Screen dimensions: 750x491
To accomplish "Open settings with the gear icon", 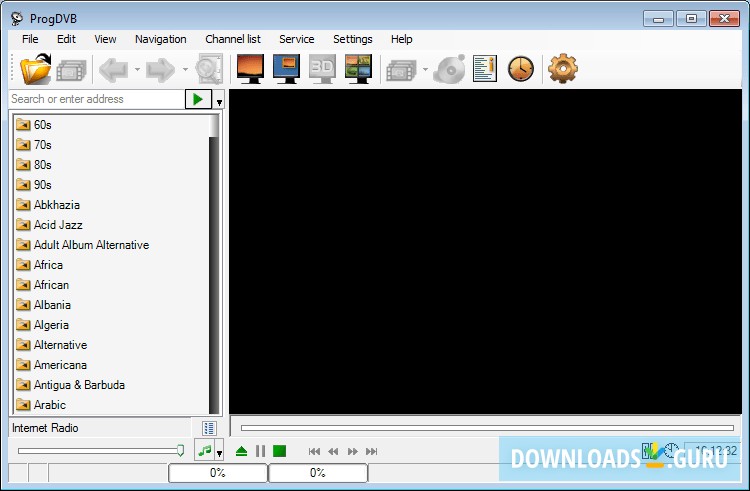I will [562, 68].
